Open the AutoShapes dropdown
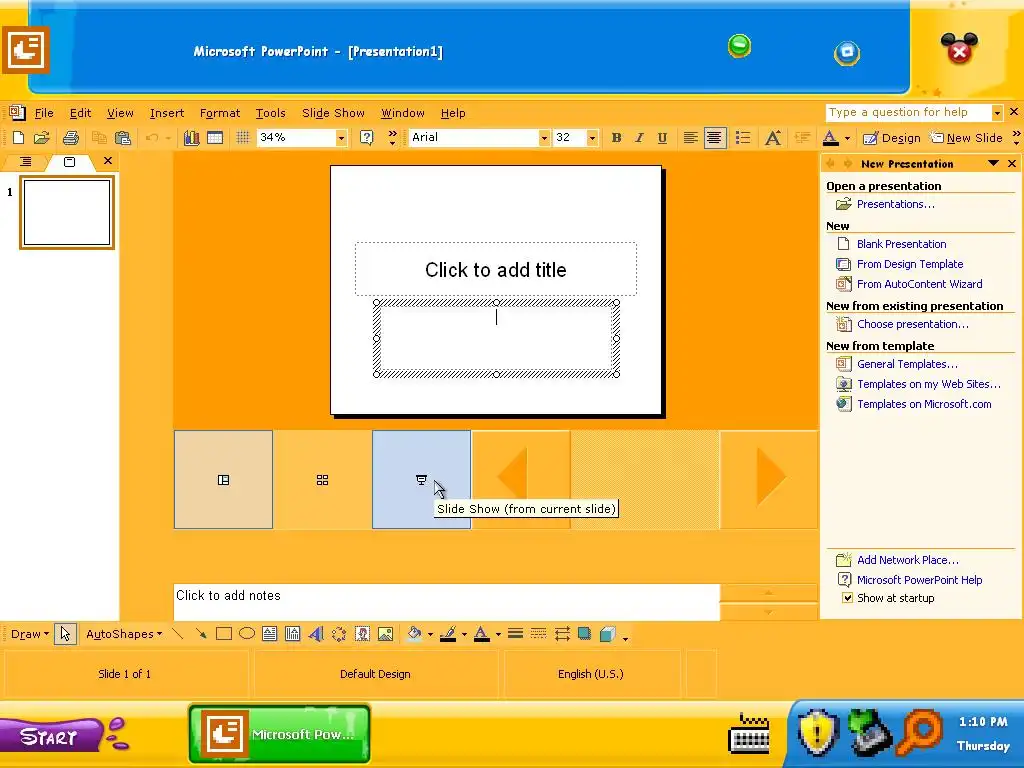The width and height of the screenshot is (1024, 768). point(123,633)
